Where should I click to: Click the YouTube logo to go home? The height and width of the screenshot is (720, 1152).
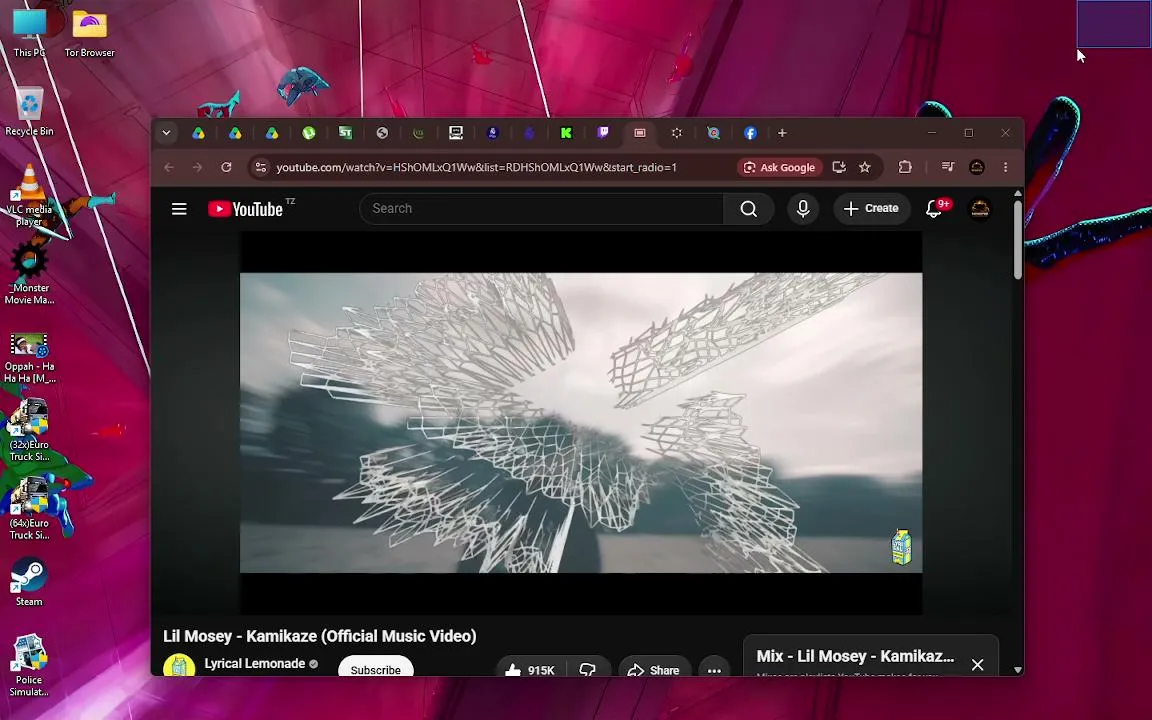[x=245, y=209]
